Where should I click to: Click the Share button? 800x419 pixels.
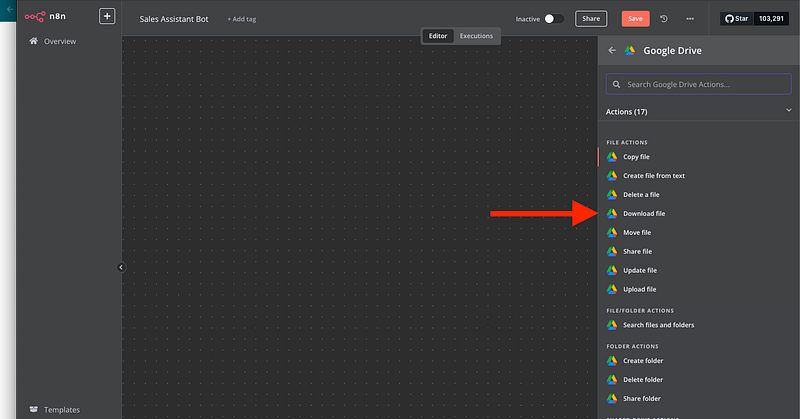591,18
